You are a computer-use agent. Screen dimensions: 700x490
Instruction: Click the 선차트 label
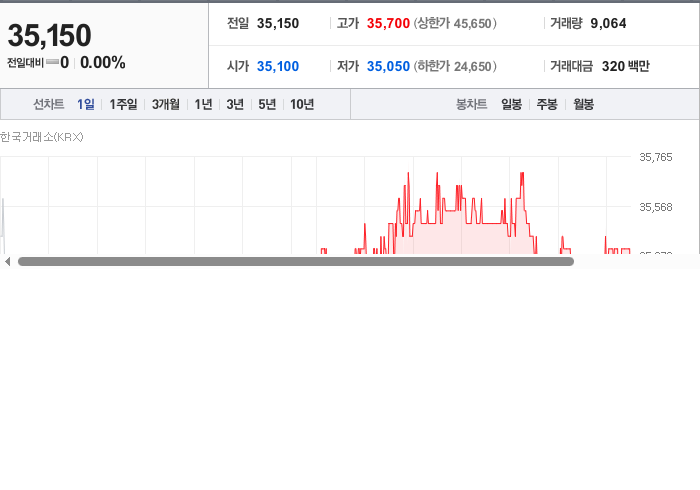(x=49, y=104)
